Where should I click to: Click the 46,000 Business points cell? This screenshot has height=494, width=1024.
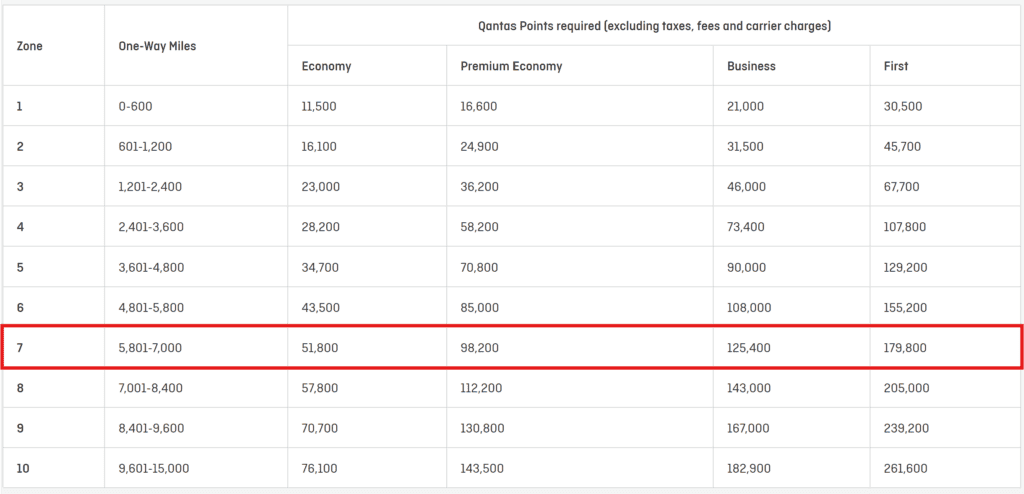(746, 186)
